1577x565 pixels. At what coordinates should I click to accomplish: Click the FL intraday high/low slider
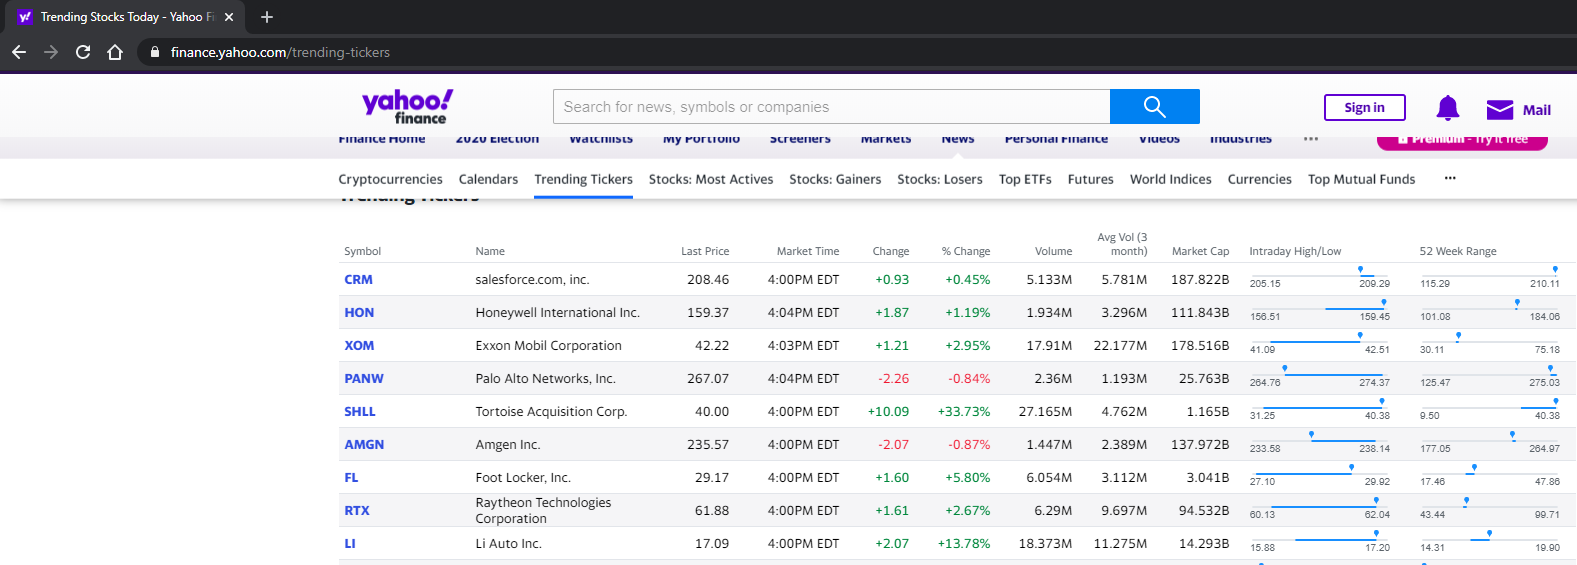pos(1319,476)
